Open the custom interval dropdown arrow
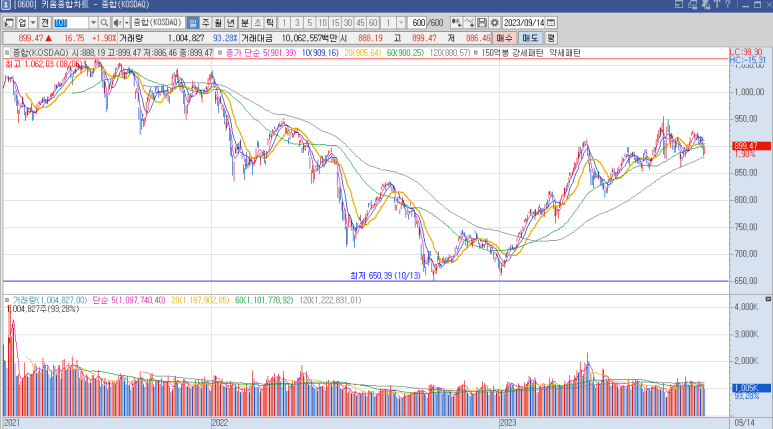Screen dimensions: 773x429 [401, 23]
